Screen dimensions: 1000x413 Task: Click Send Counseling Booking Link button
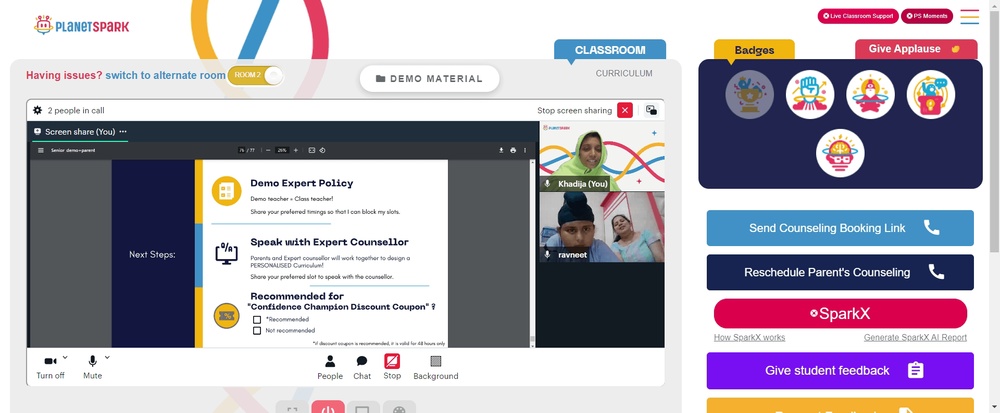click(x=840, y=228)
